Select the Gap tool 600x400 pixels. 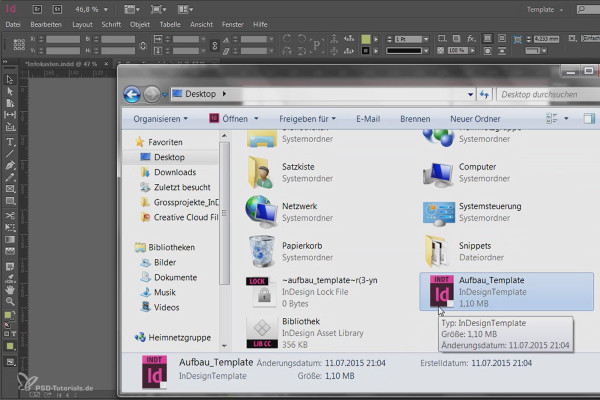coord(10,114)
